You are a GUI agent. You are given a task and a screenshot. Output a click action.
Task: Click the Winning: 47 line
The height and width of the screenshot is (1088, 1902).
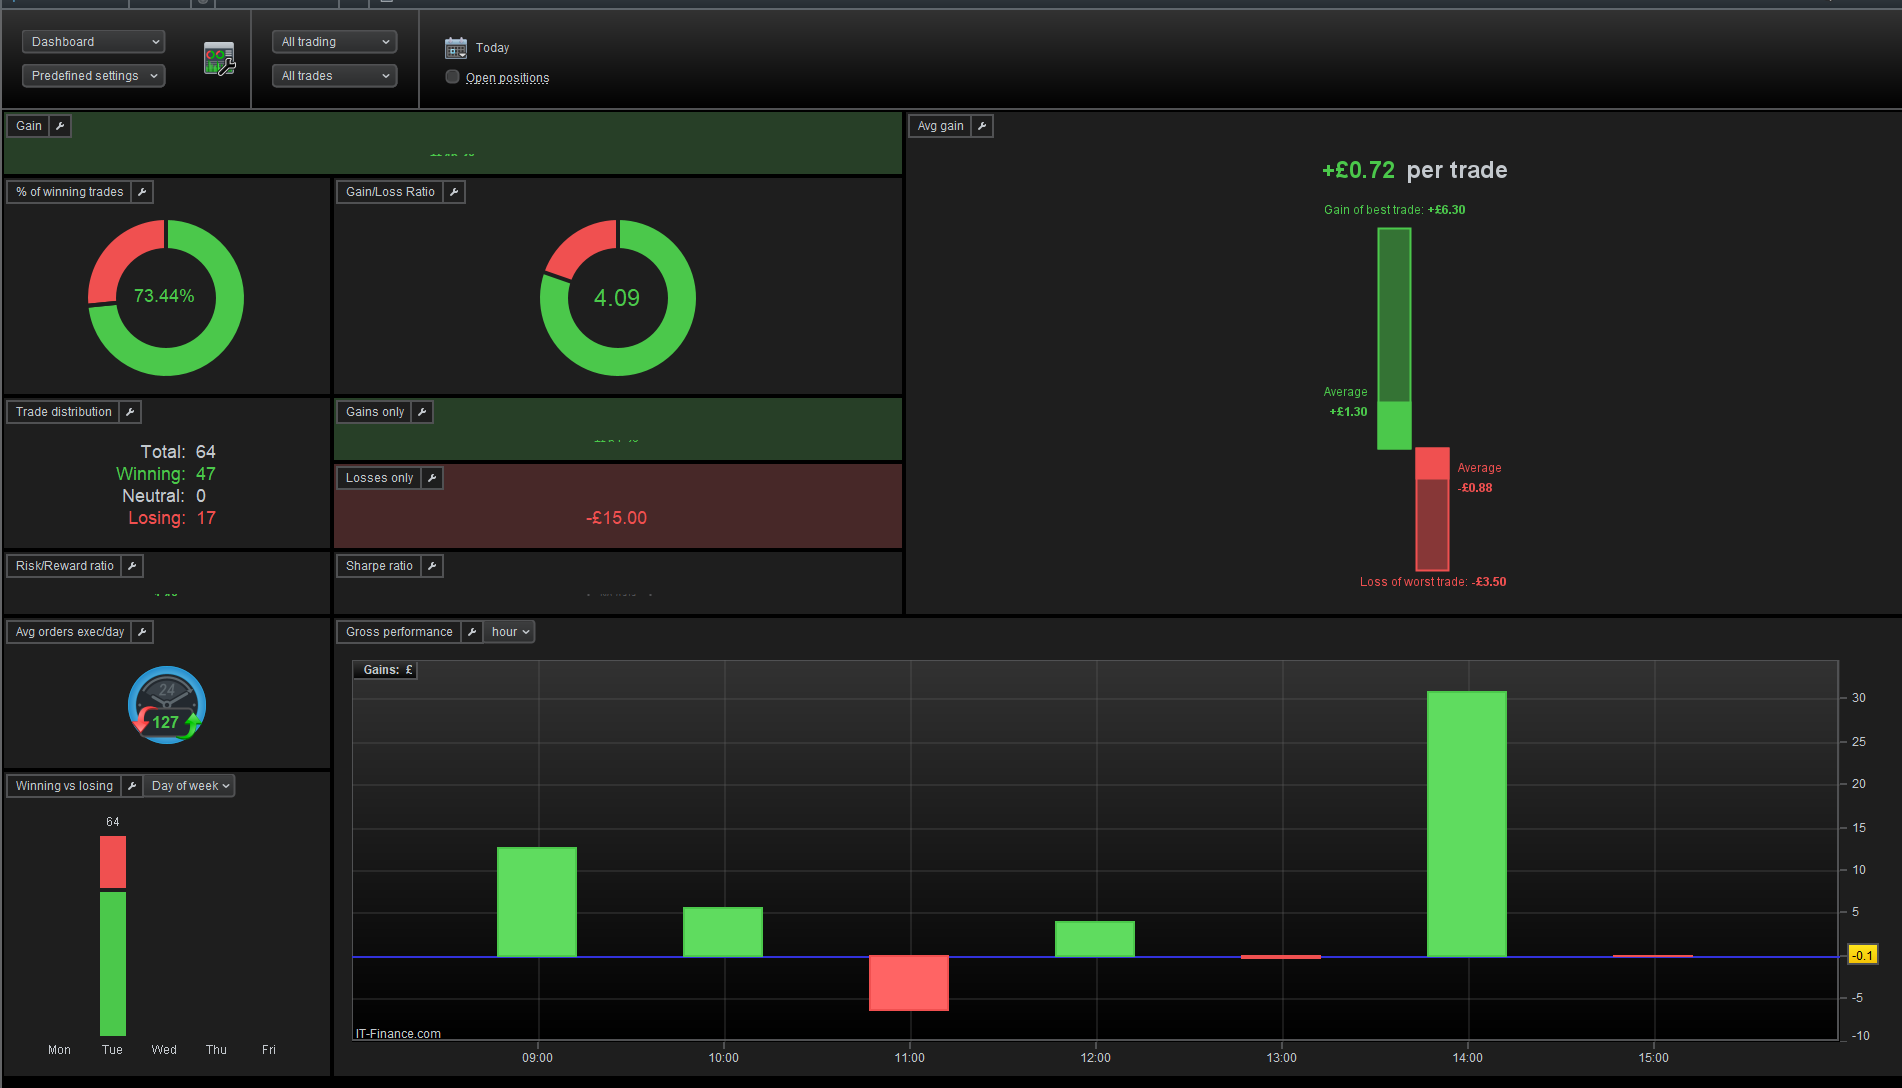tap(166, 474)
